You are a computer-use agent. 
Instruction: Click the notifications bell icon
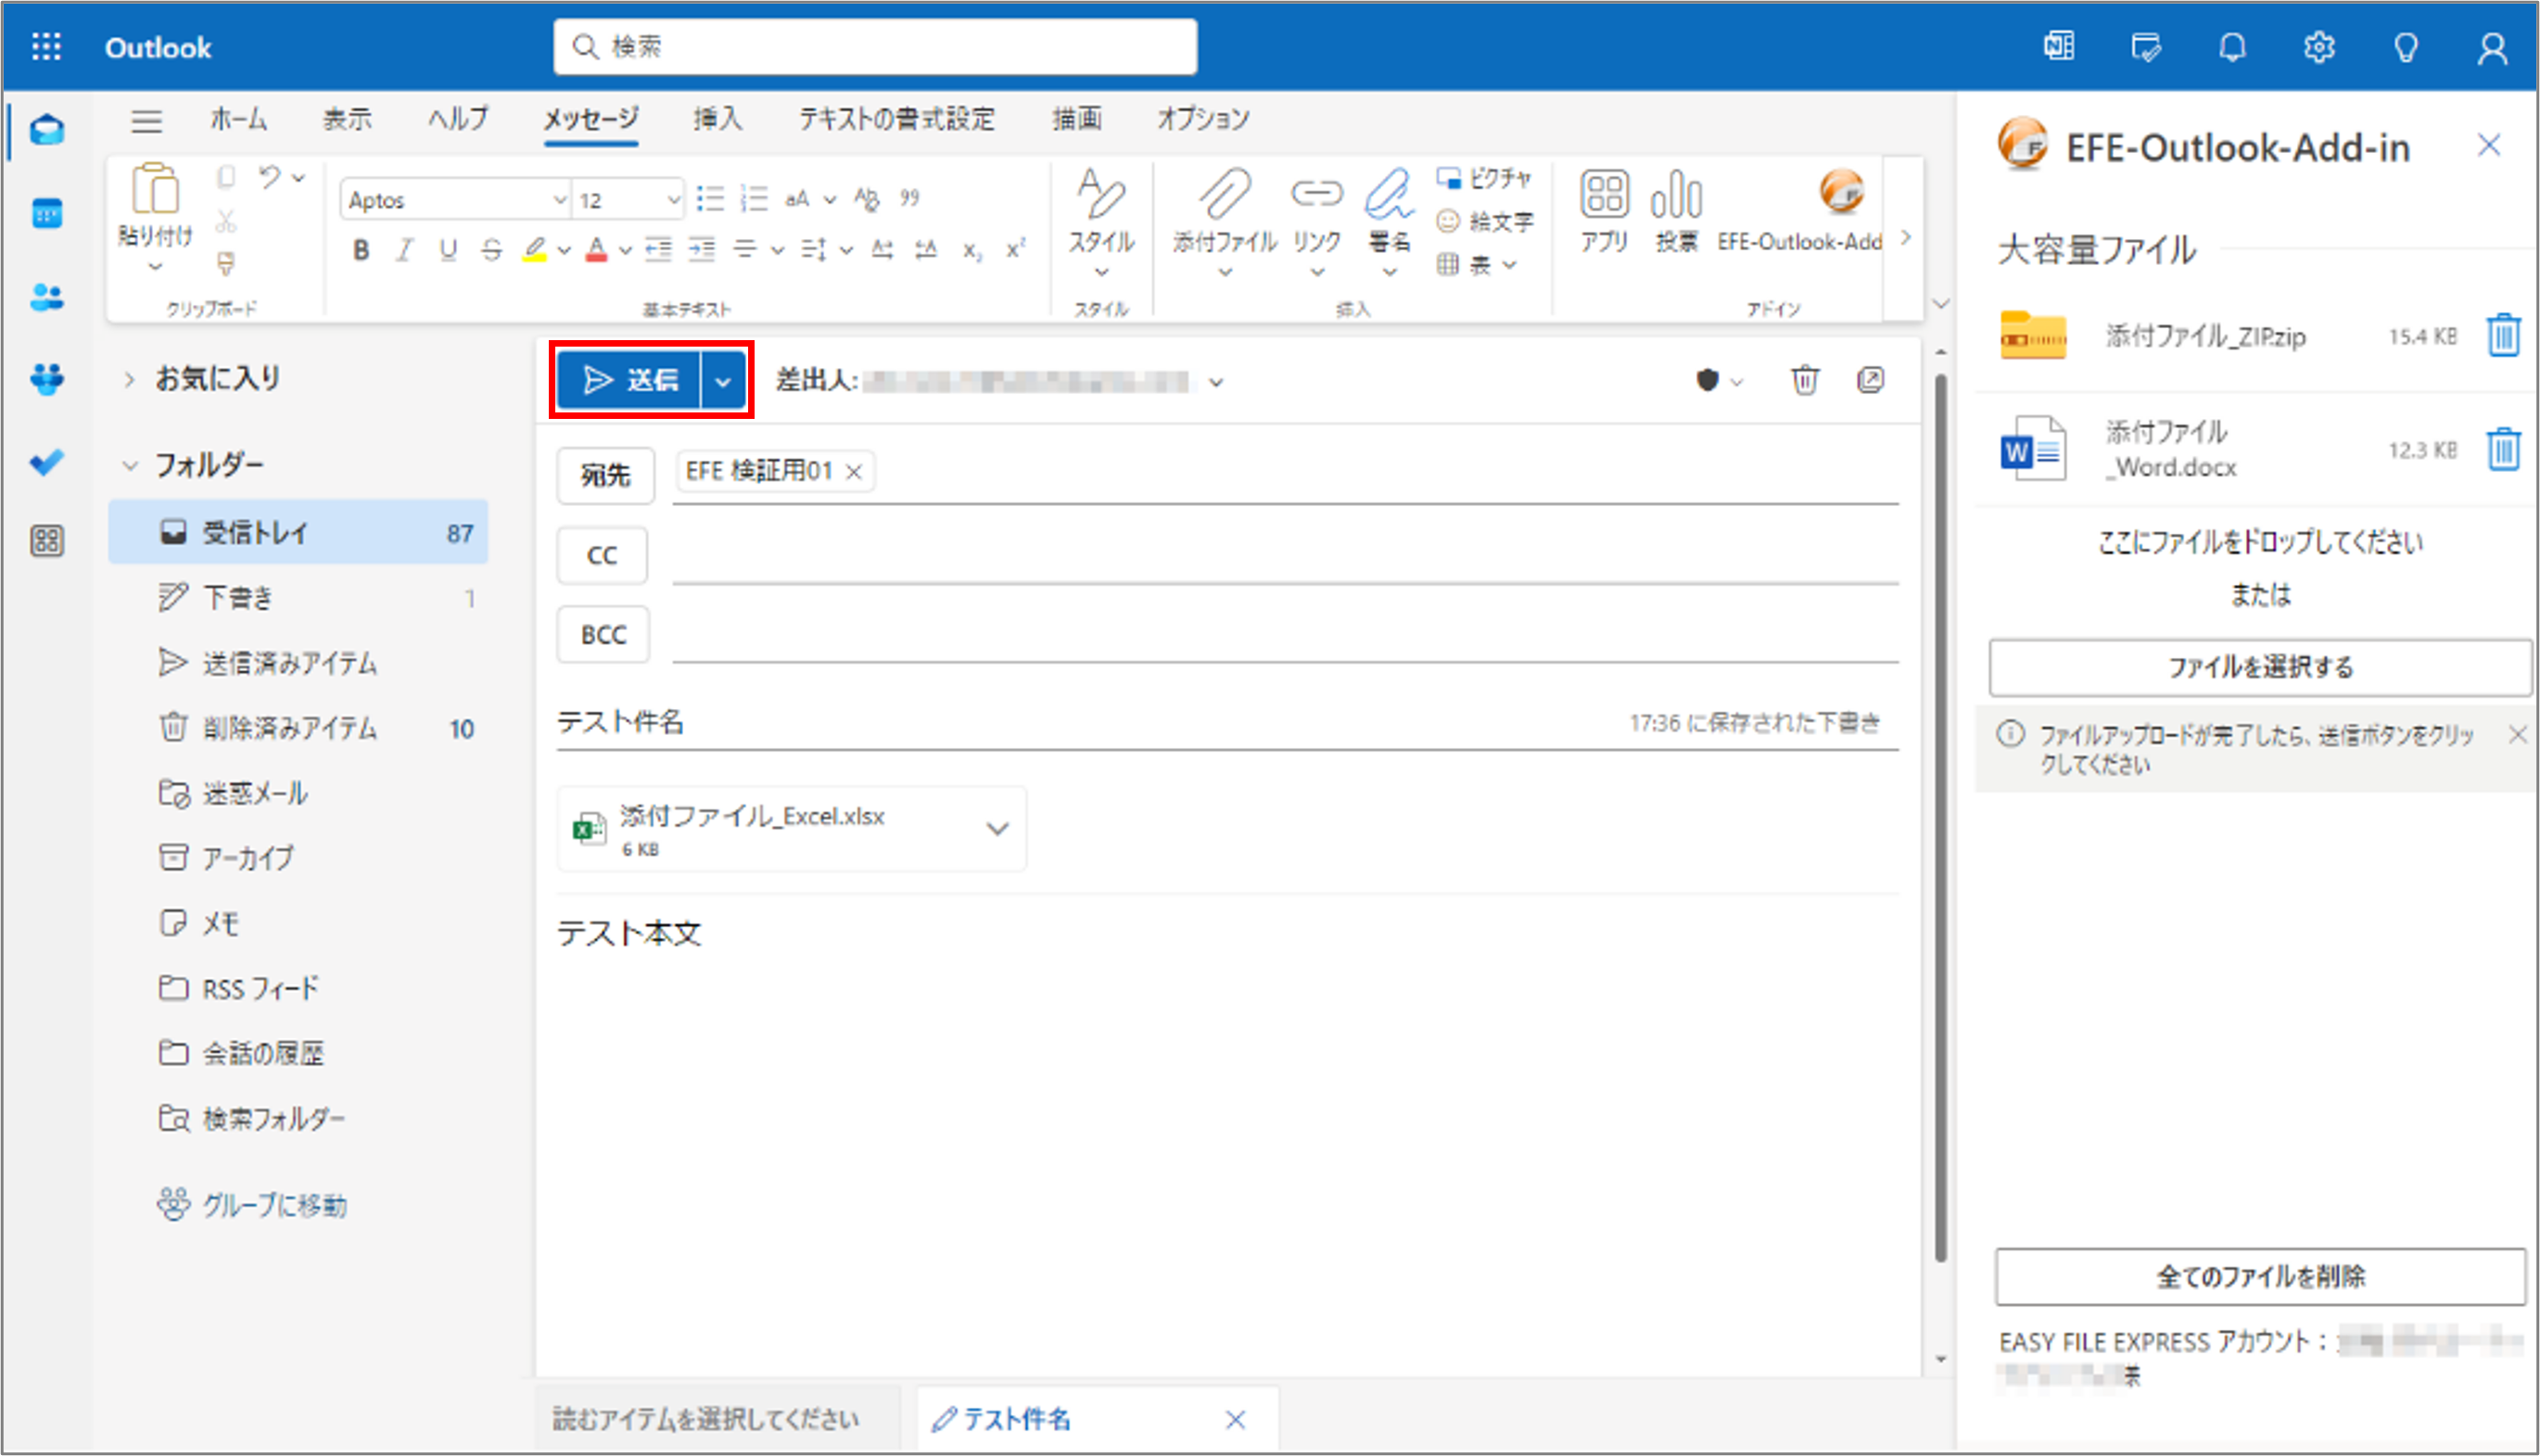[x=2233, y=47]
